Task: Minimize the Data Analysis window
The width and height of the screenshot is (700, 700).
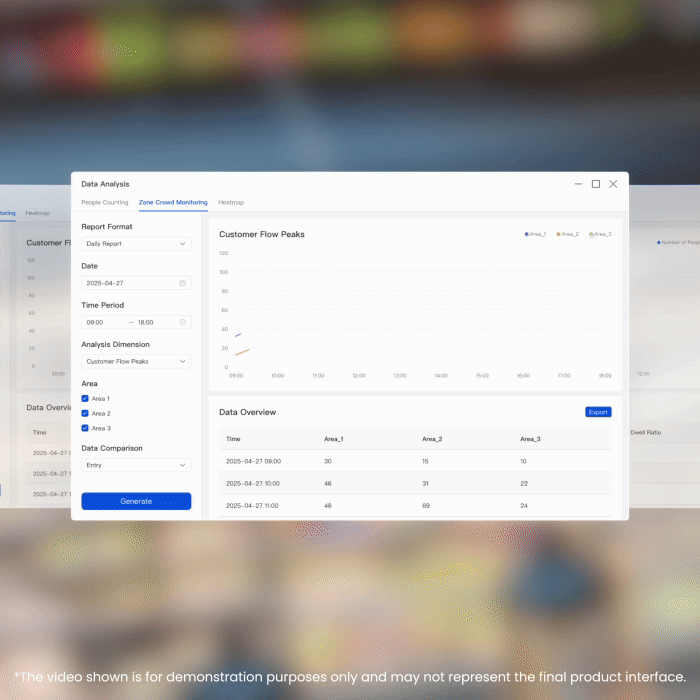Action: pyautogui.click(x=578, y=184)
